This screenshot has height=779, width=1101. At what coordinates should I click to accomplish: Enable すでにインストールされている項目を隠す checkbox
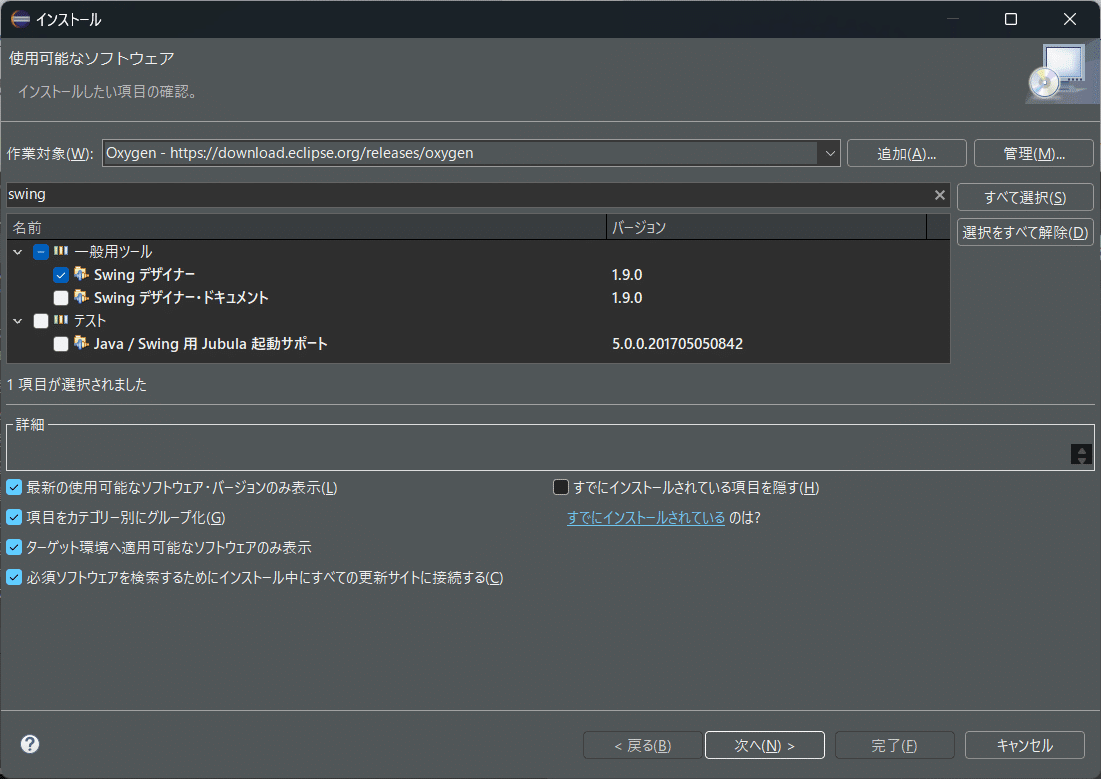(560, 487)
